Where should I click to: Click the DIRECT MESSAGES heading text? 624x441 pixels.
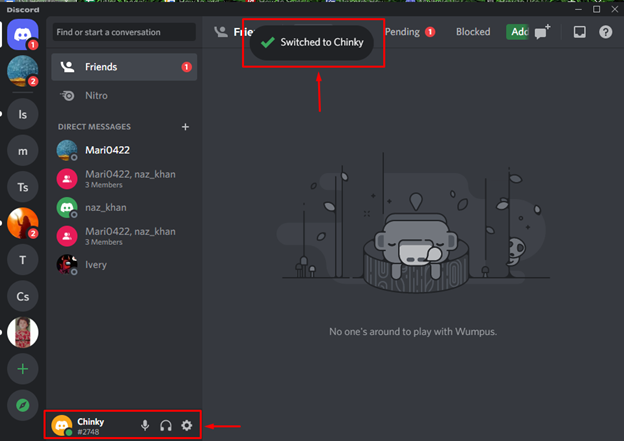[94, 127]
